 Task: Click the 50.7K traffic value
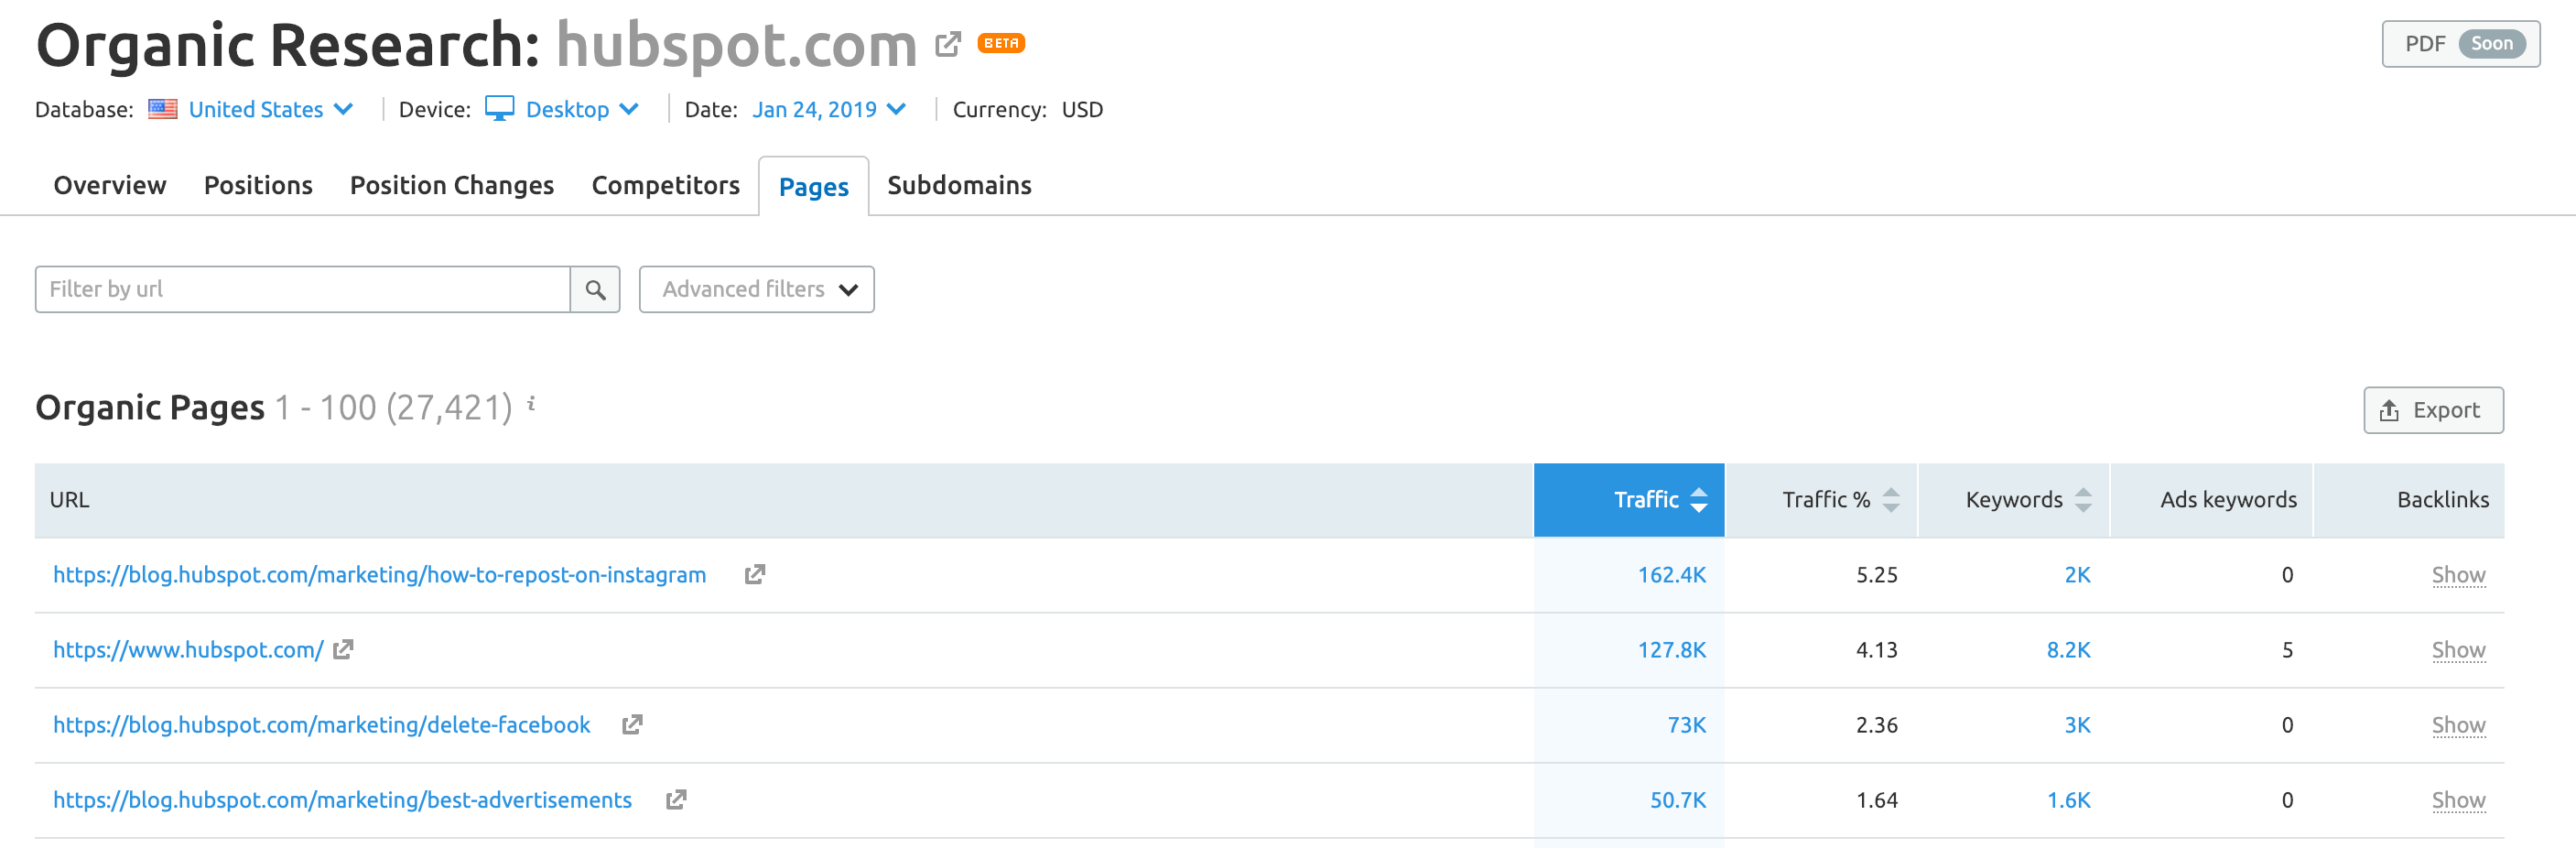pyautogui.click(x=1677, y=799)
